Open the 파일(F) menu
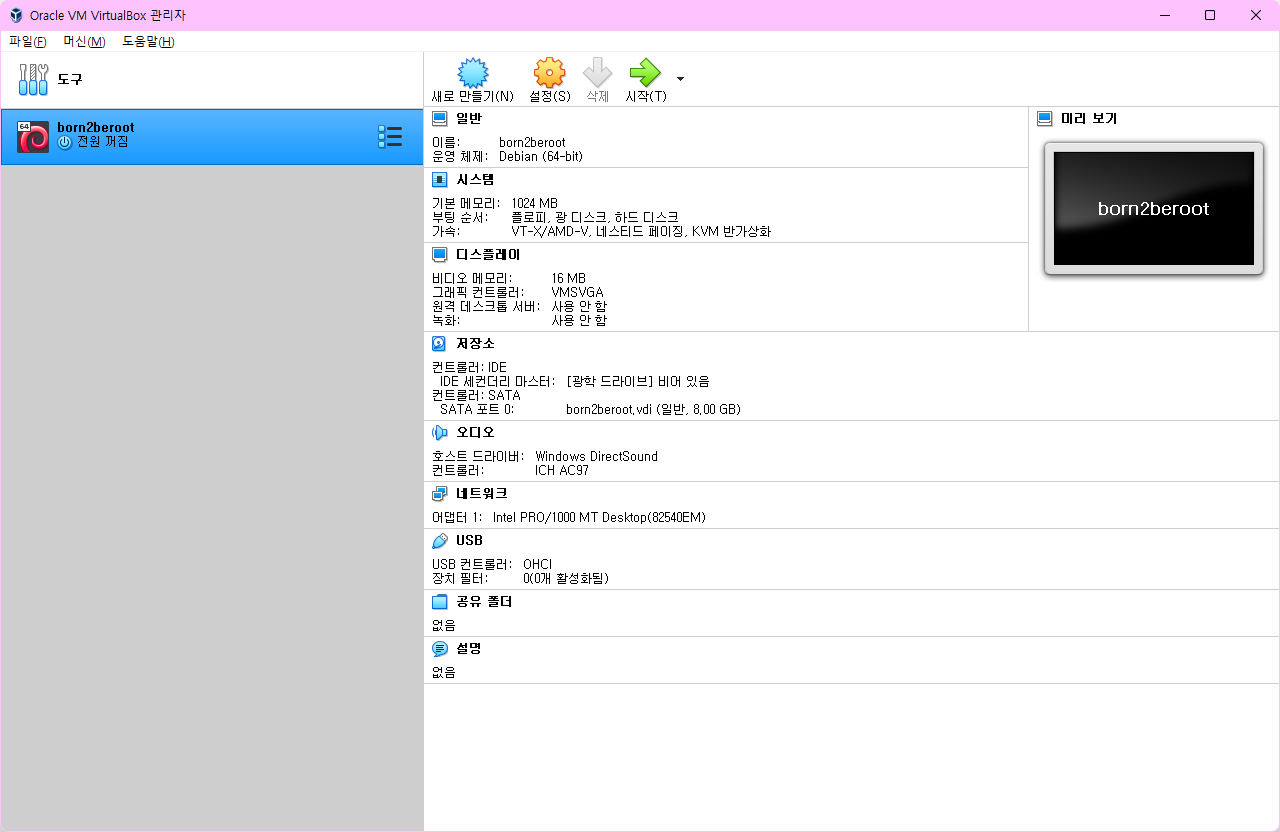The image size is (1280, 832). click(x=28, y=41)
